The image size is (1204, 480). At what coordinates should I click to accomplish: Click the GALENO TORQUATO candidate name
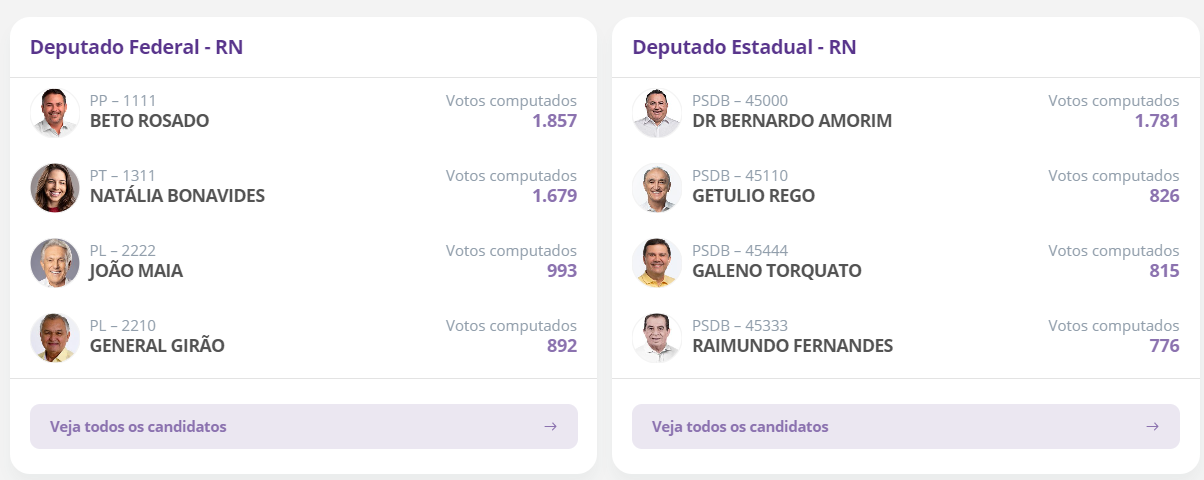coord(776,271)
